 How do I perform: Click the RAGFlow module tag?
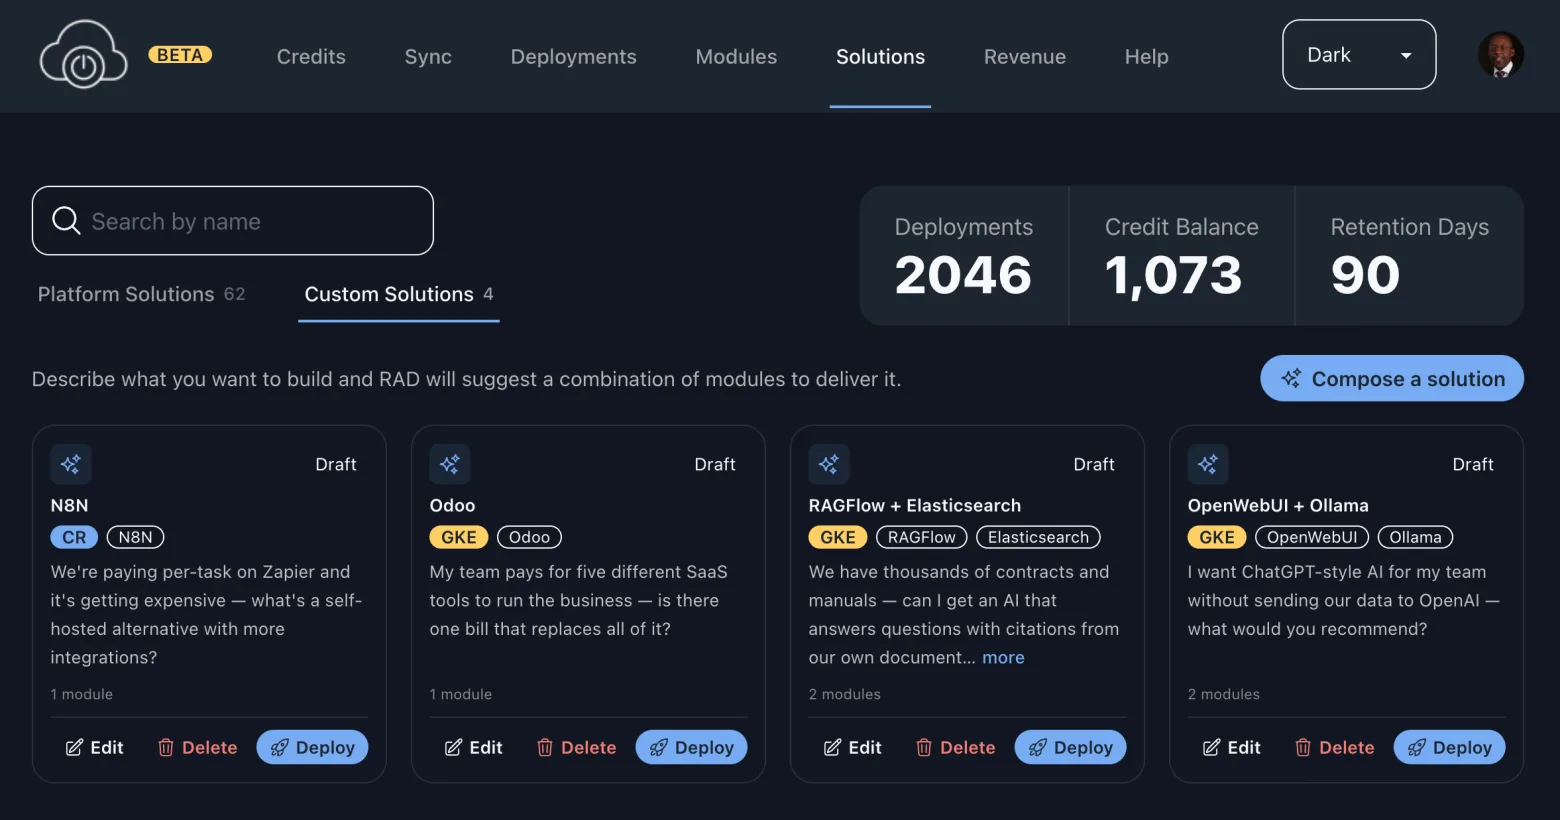(x=921, y=537)
